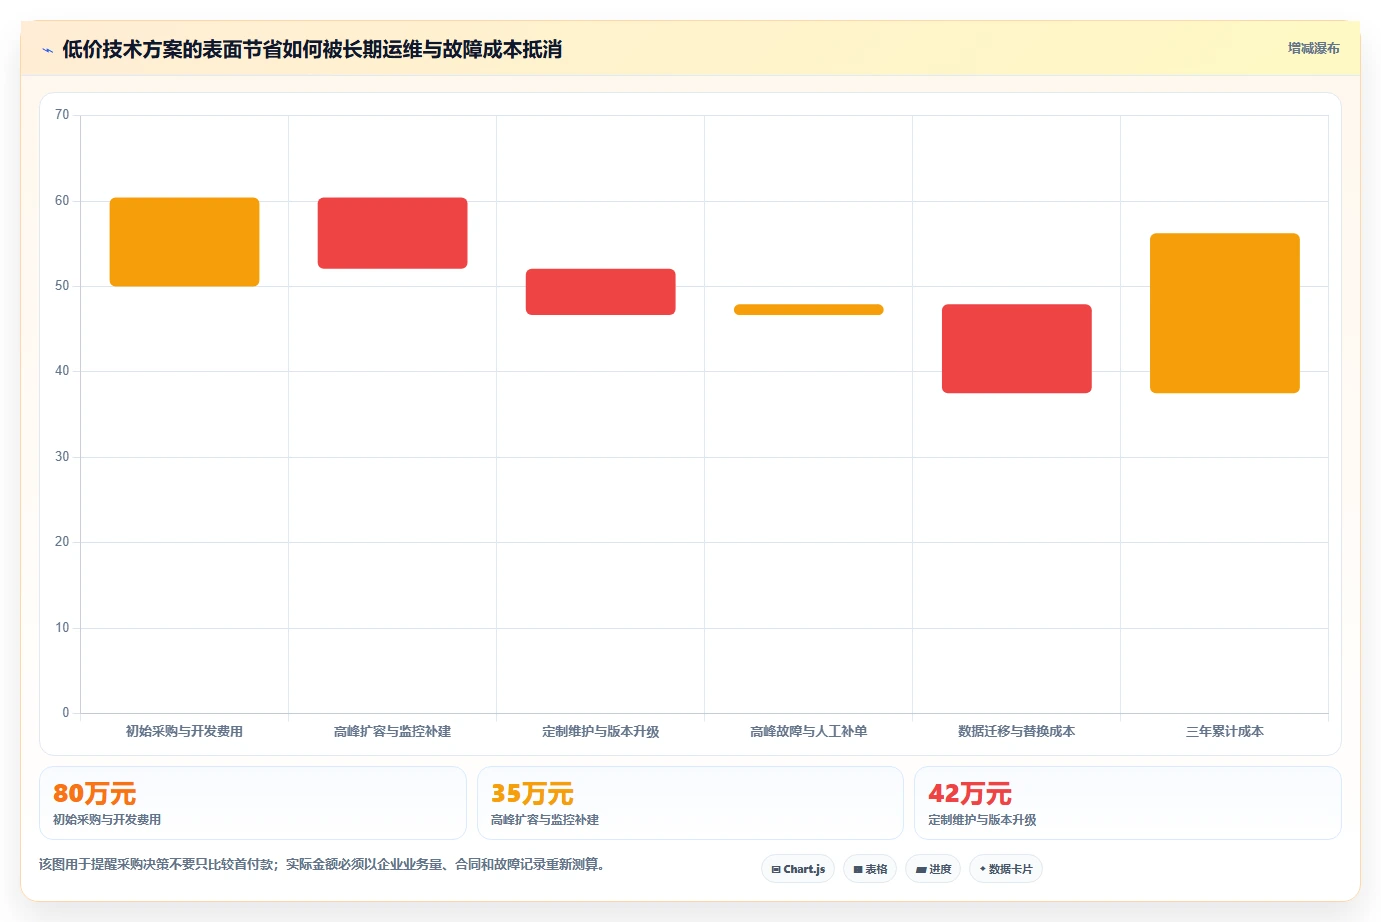Click the red 数据迁移与替换成本 bar
Screen dimensions: 1381x922
point(1016,349)
